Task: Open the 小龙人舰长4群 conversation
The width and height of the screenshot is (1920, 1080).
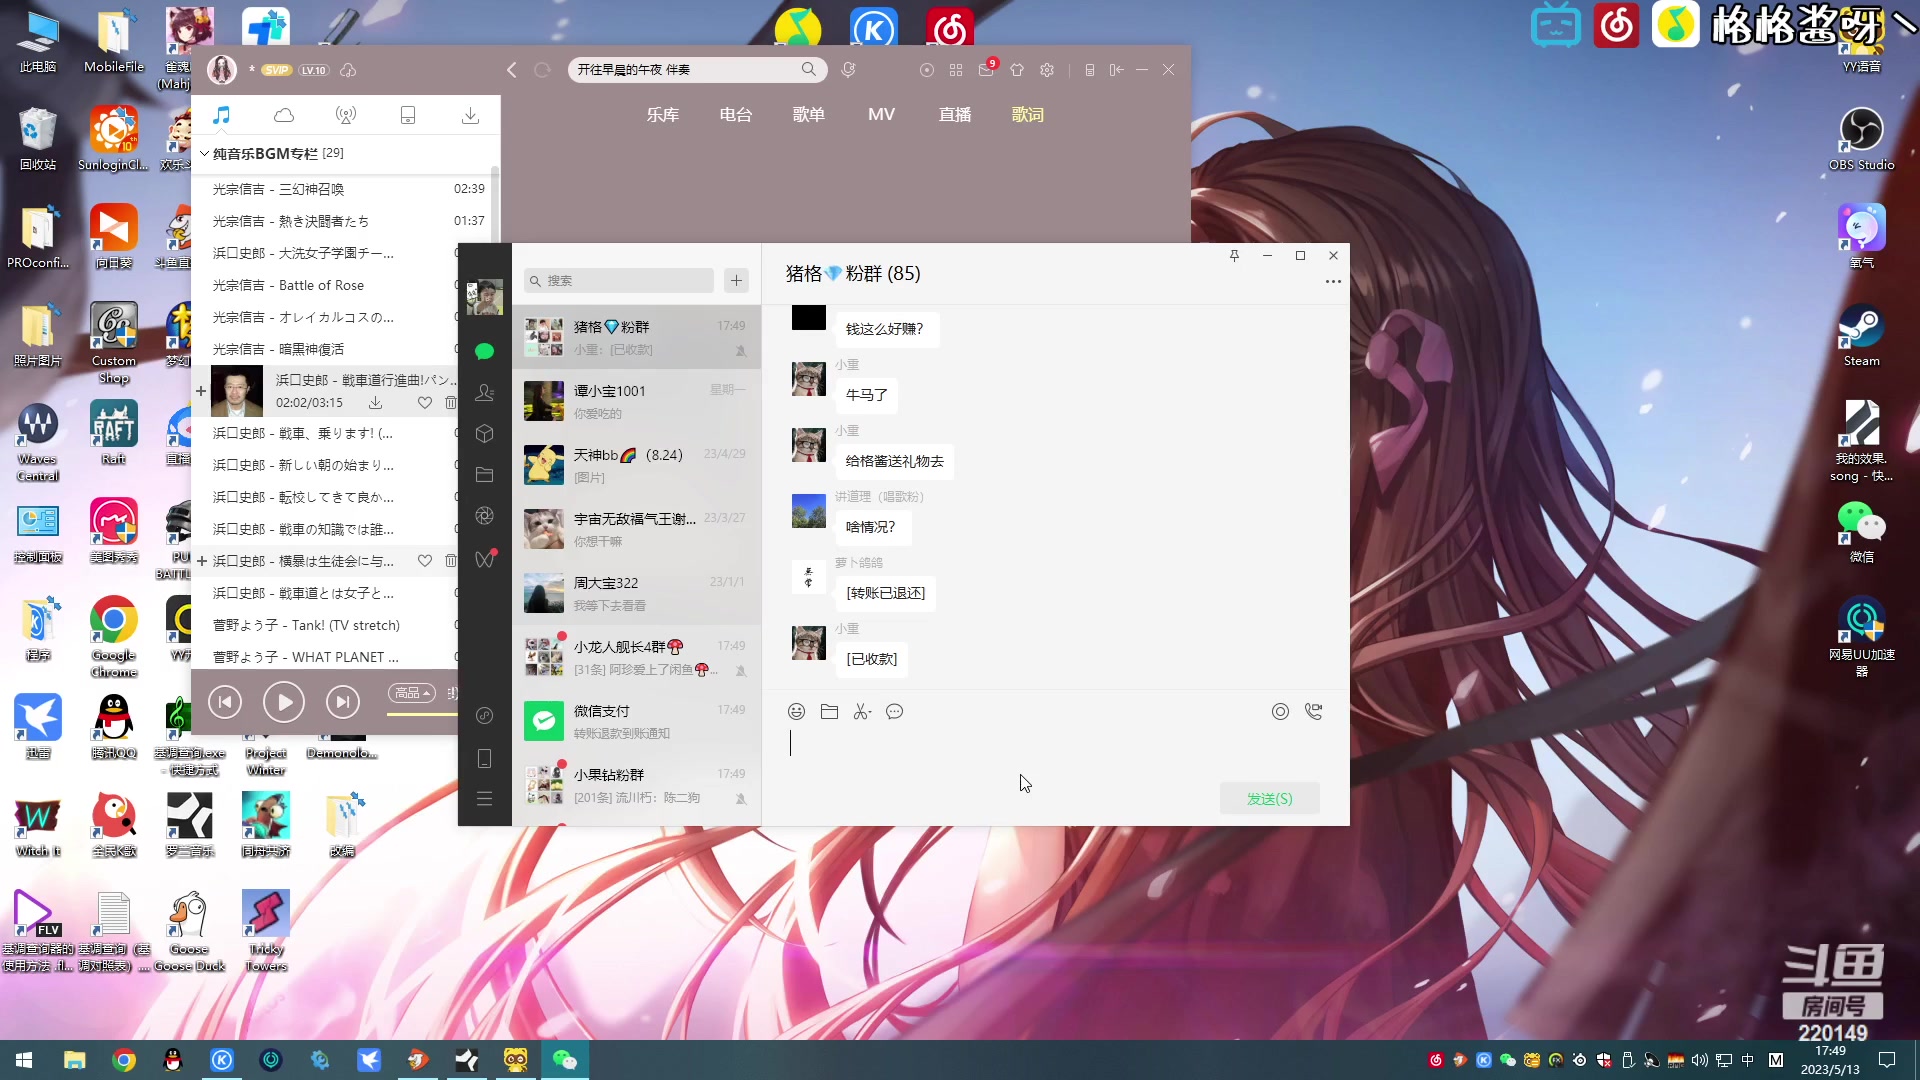Action: pyautogui.click(x=636, y=657)
